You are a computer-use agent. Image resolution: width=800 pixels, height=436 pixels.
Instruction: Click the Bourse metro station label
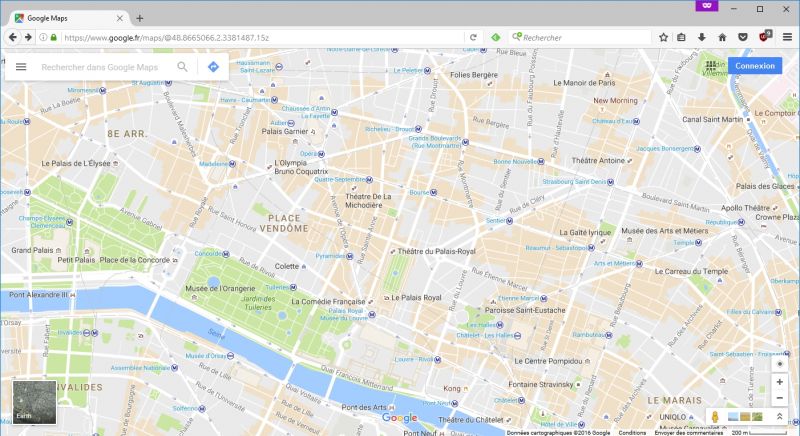(419, 192)
